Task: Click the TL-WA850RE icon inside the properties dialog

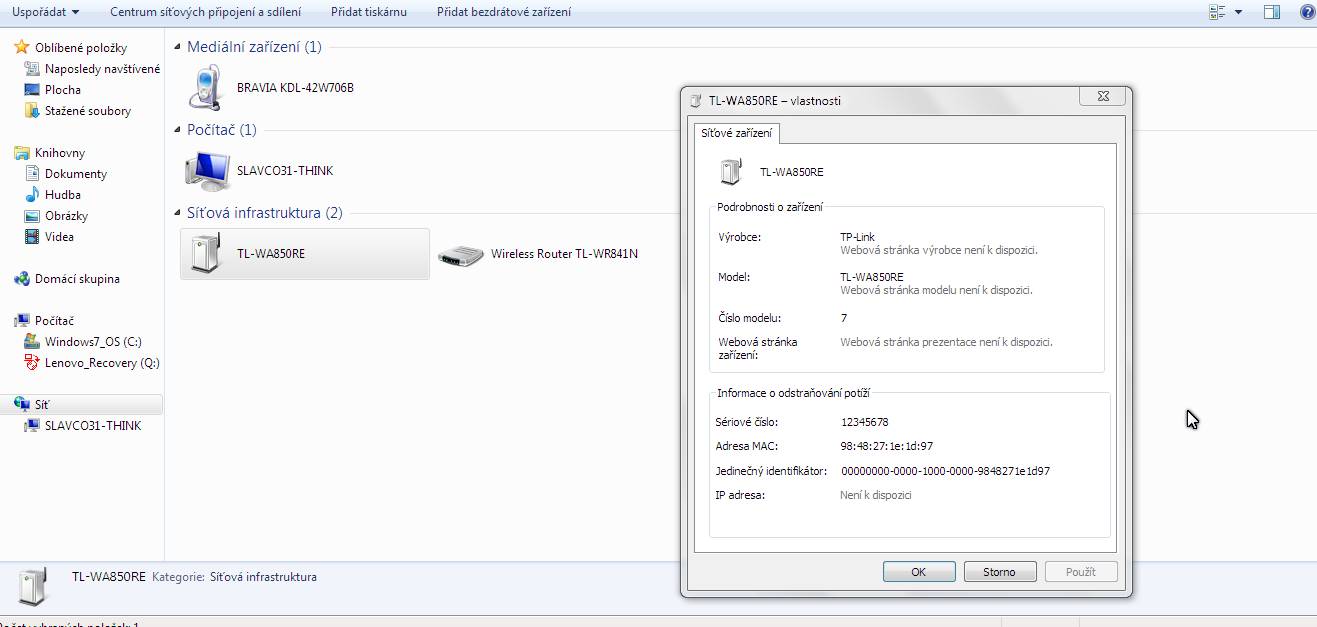Action: point(731,171)
